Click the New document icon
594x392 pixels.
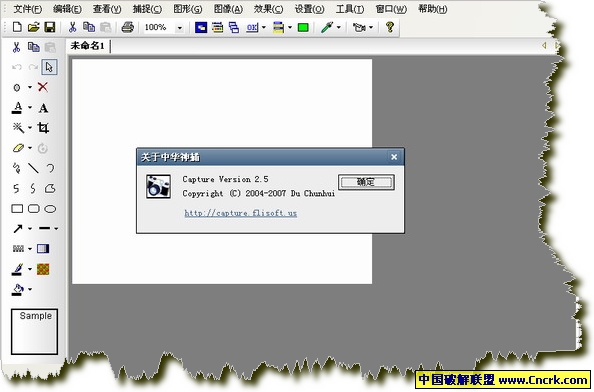point(17,27)
